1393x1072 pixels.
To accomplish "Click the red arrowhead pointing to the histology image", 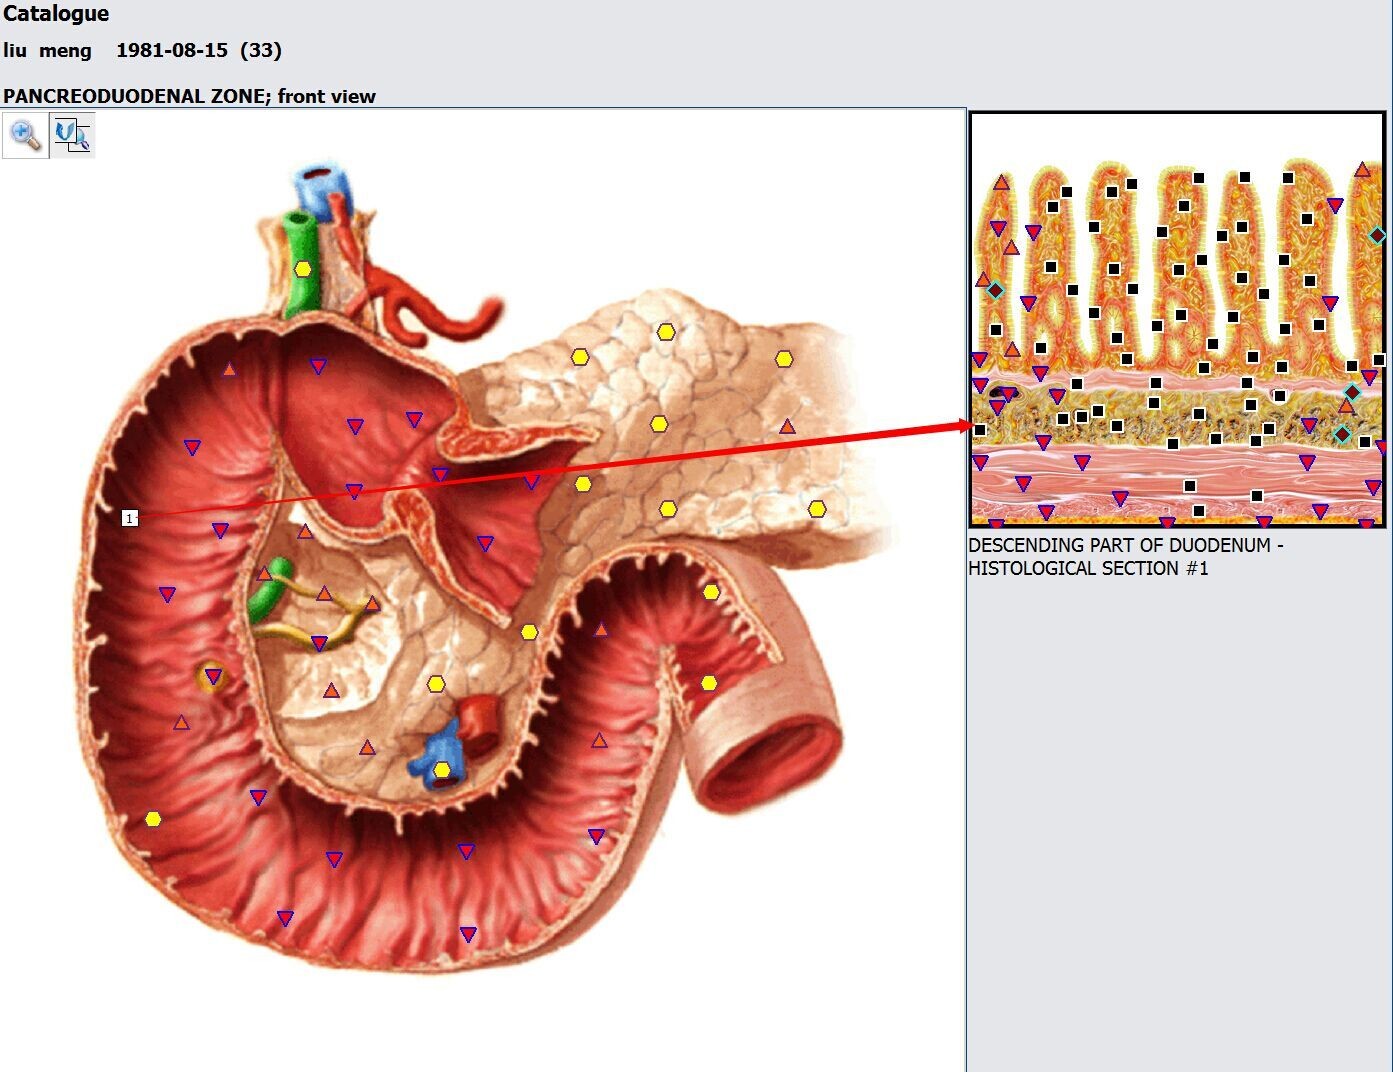I will click(x=964, y=426).
